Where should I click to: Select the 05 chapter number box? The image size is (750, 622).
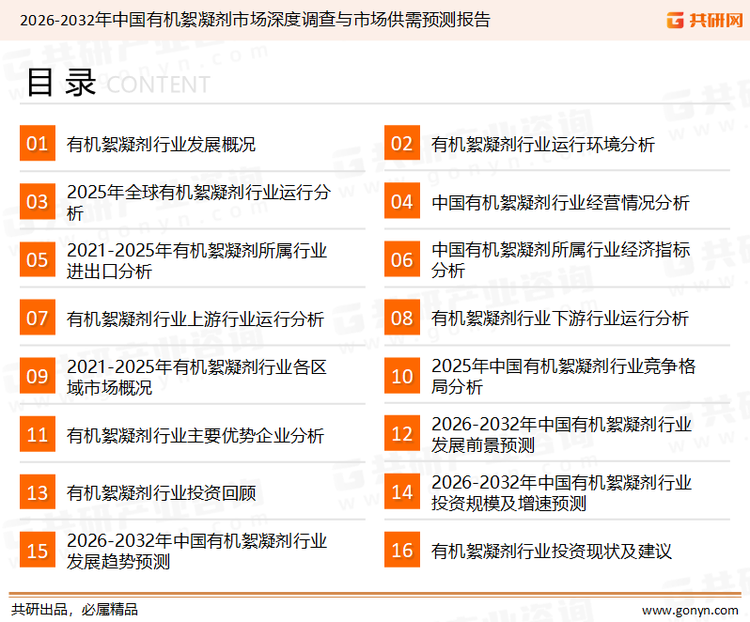point(37,260)
